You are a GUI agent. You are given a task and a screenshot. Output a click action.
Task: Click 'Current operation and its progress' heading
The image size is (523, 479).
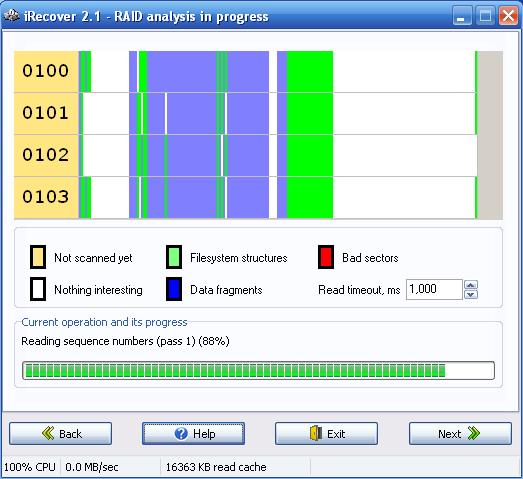click(104, 322)
